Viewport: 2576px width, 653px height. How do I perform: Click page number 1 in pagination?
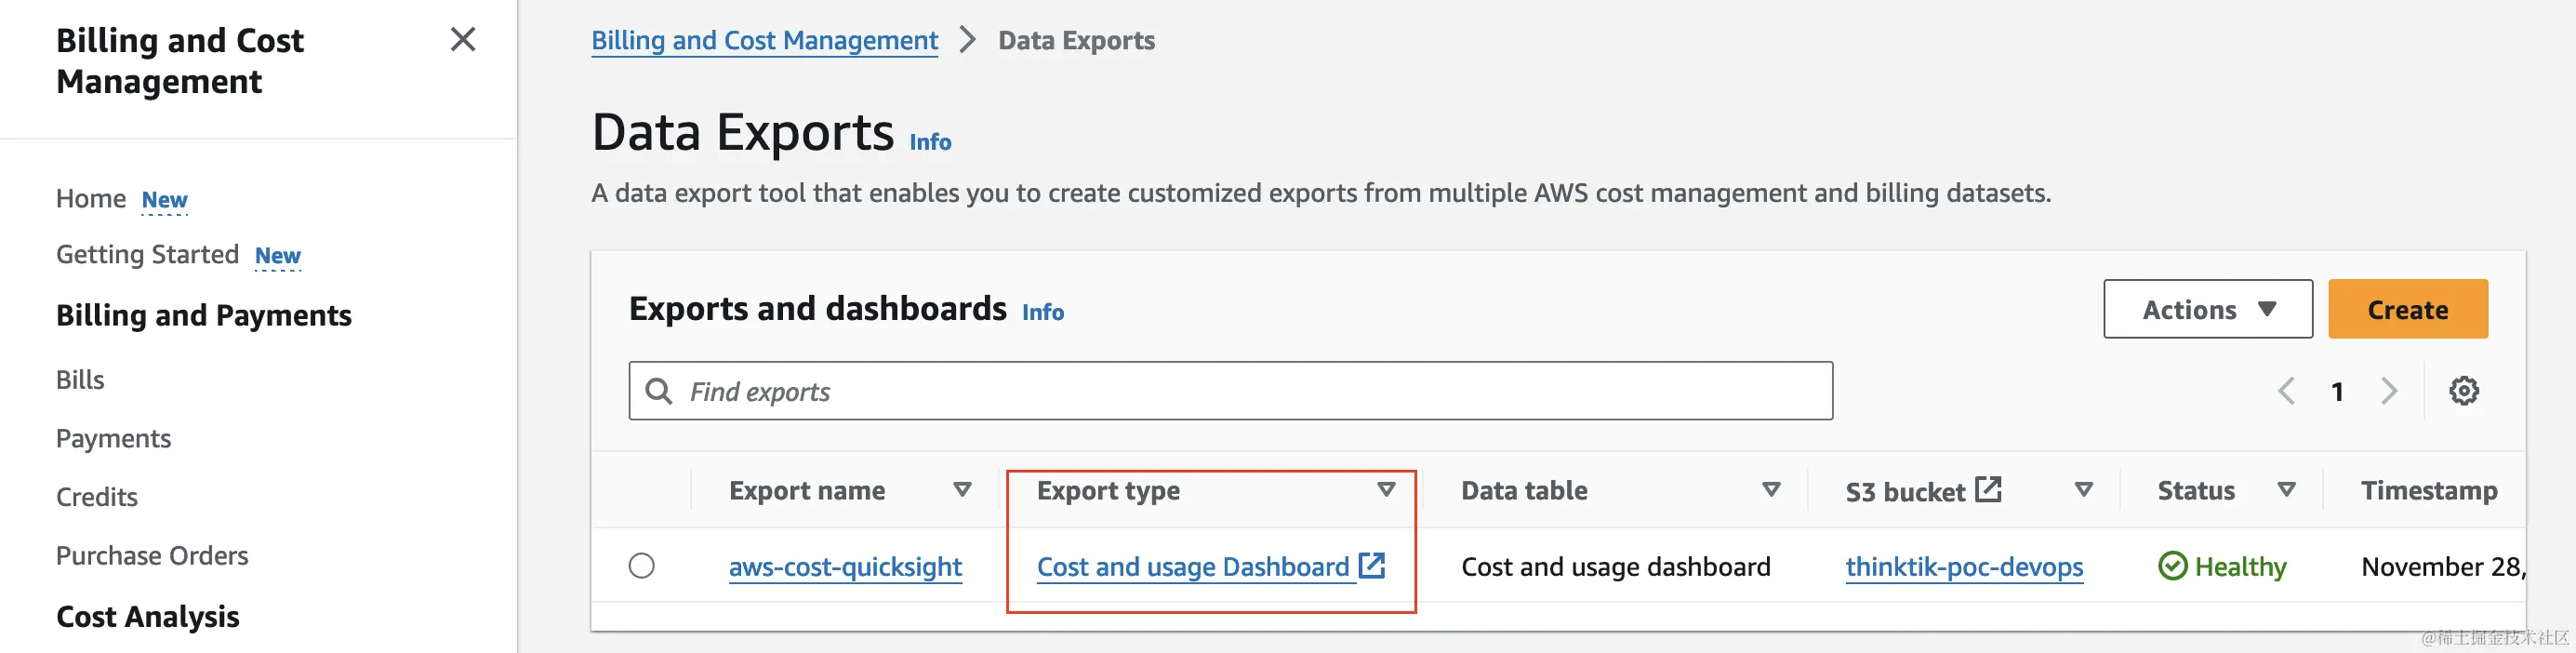coord(2337,392)
